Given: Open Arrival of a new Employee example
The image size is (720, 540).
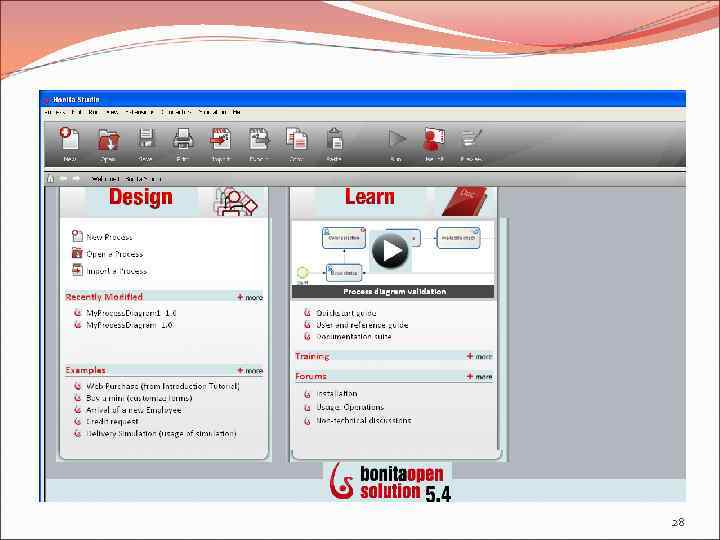Looking at the screenshot, I should pyautogui.click(x=134, y=410).
